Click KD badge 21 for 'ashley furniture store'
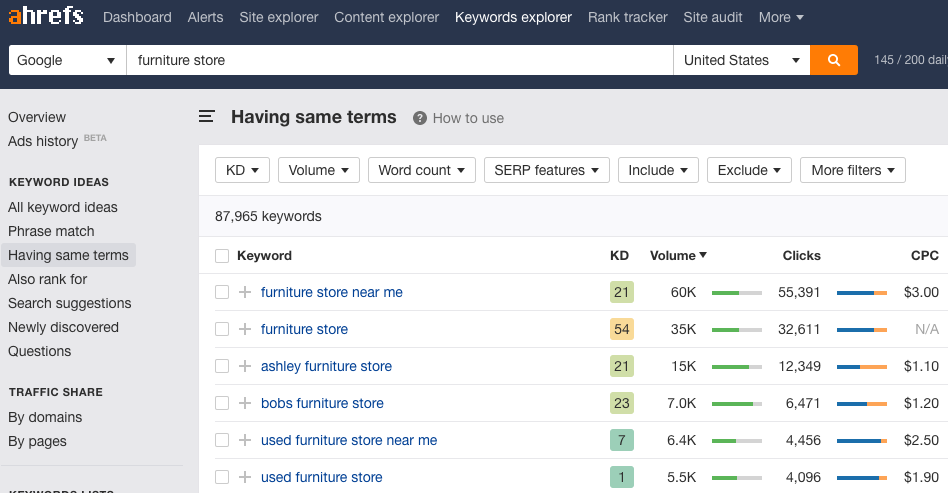Image resolution: width=948 pixels, height=493 pixels. point(622,366)
